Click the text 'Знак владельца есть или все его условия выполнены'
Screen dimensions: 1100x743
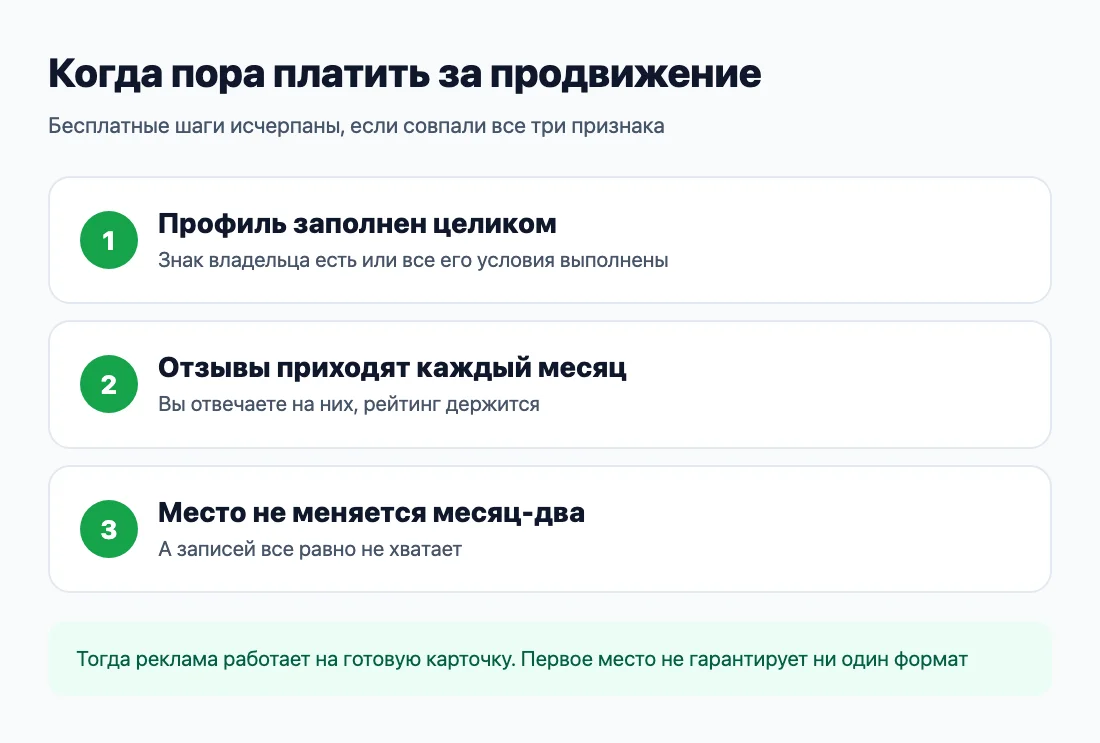coord(413,260)
